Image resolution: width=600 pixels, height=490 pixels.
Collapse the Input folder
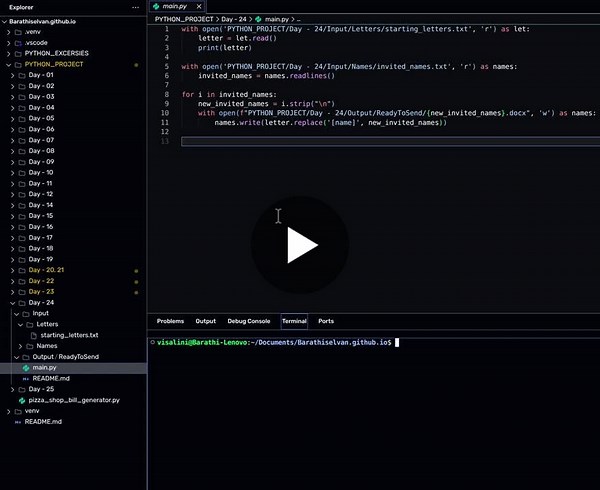tap(16, 314)
